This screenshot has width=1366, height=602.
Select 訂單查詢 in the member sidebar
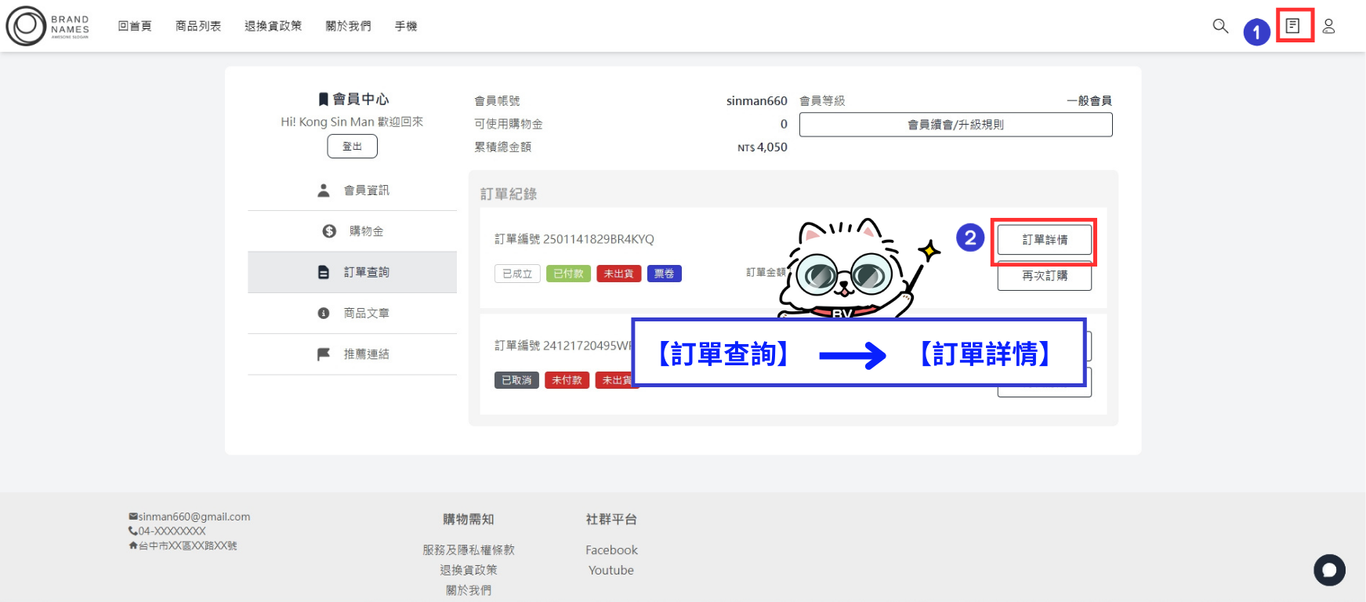(352, 272)
